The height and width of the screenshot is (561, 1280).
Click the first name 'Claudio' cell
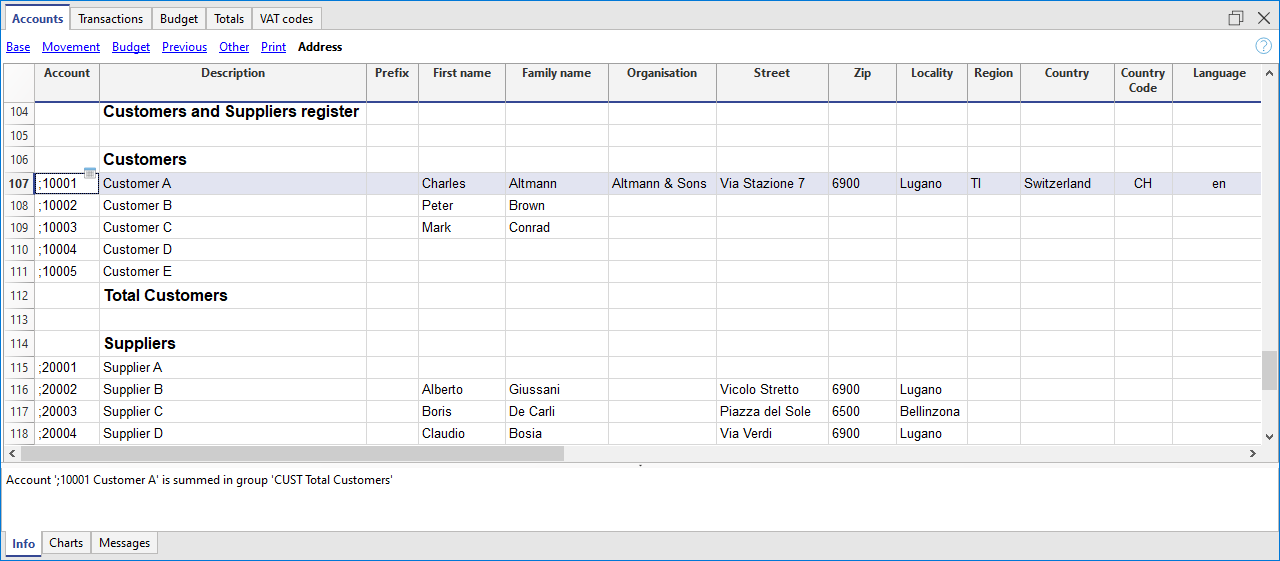(x=462, y=433)
